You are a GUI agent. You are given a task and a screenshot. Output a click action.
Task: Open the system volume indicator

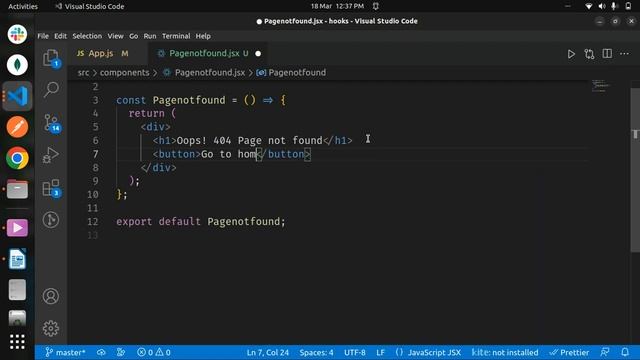point(602,6)
